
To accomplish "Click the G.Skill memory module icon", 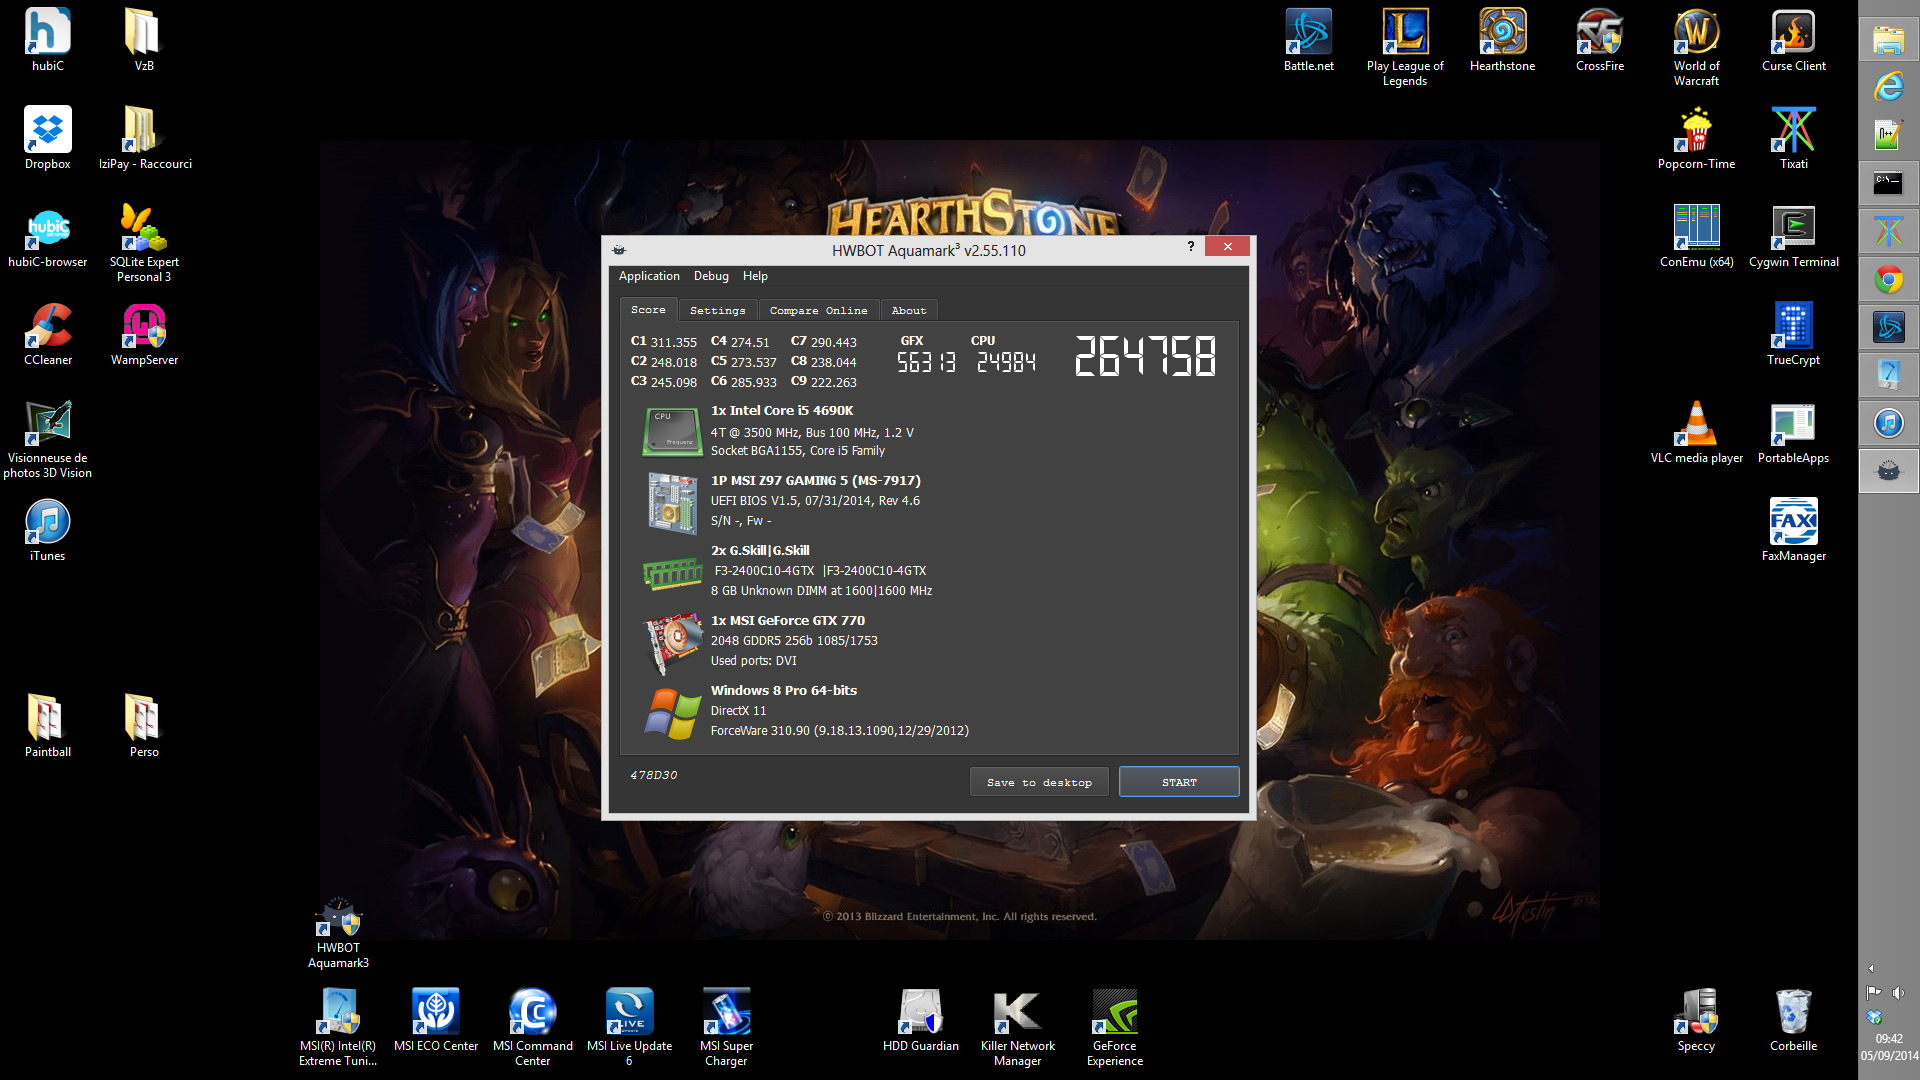I will pos(672,573).
